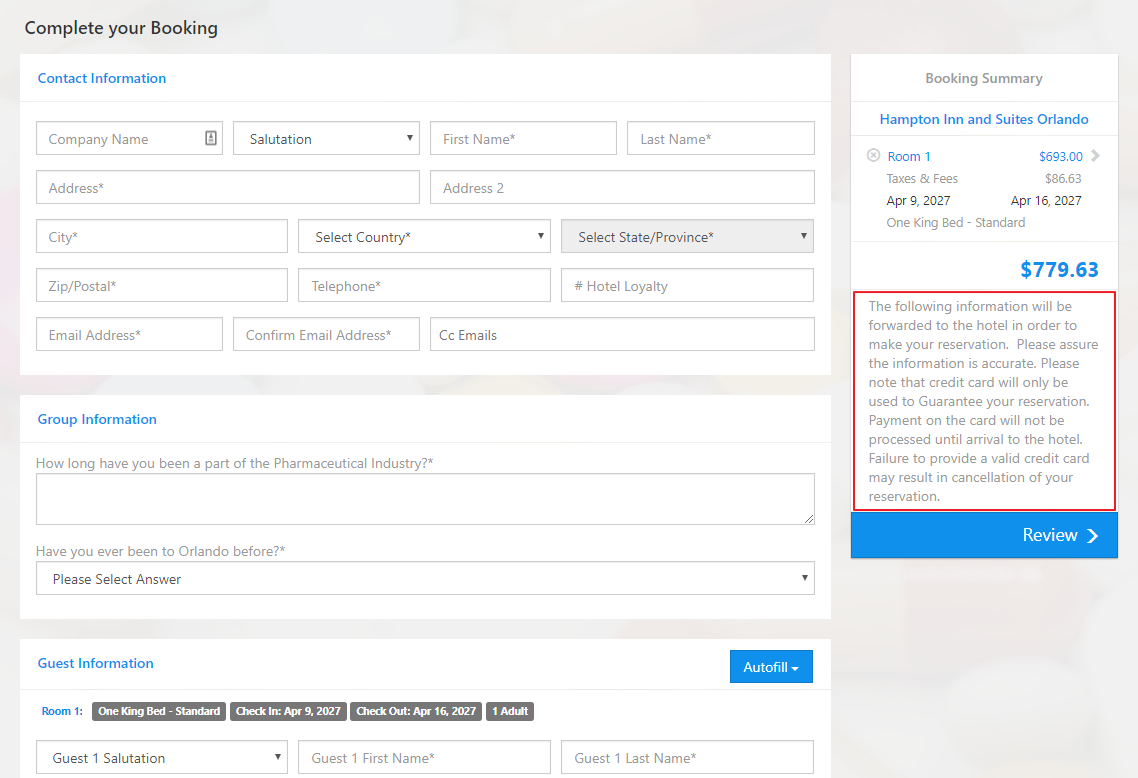Focus the Company Name field

pyautogui.click(x=129, y=138)
